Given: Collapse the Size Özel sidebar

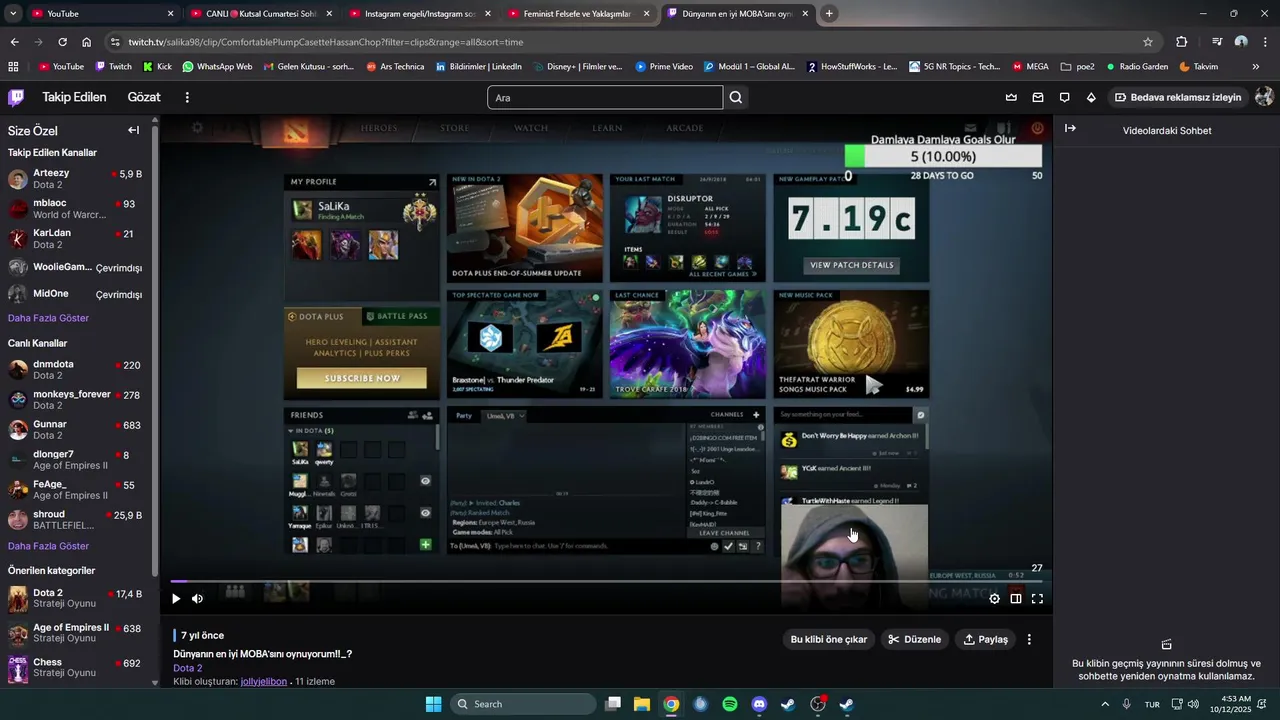Looking at the screenshot, I should point(133,130).
